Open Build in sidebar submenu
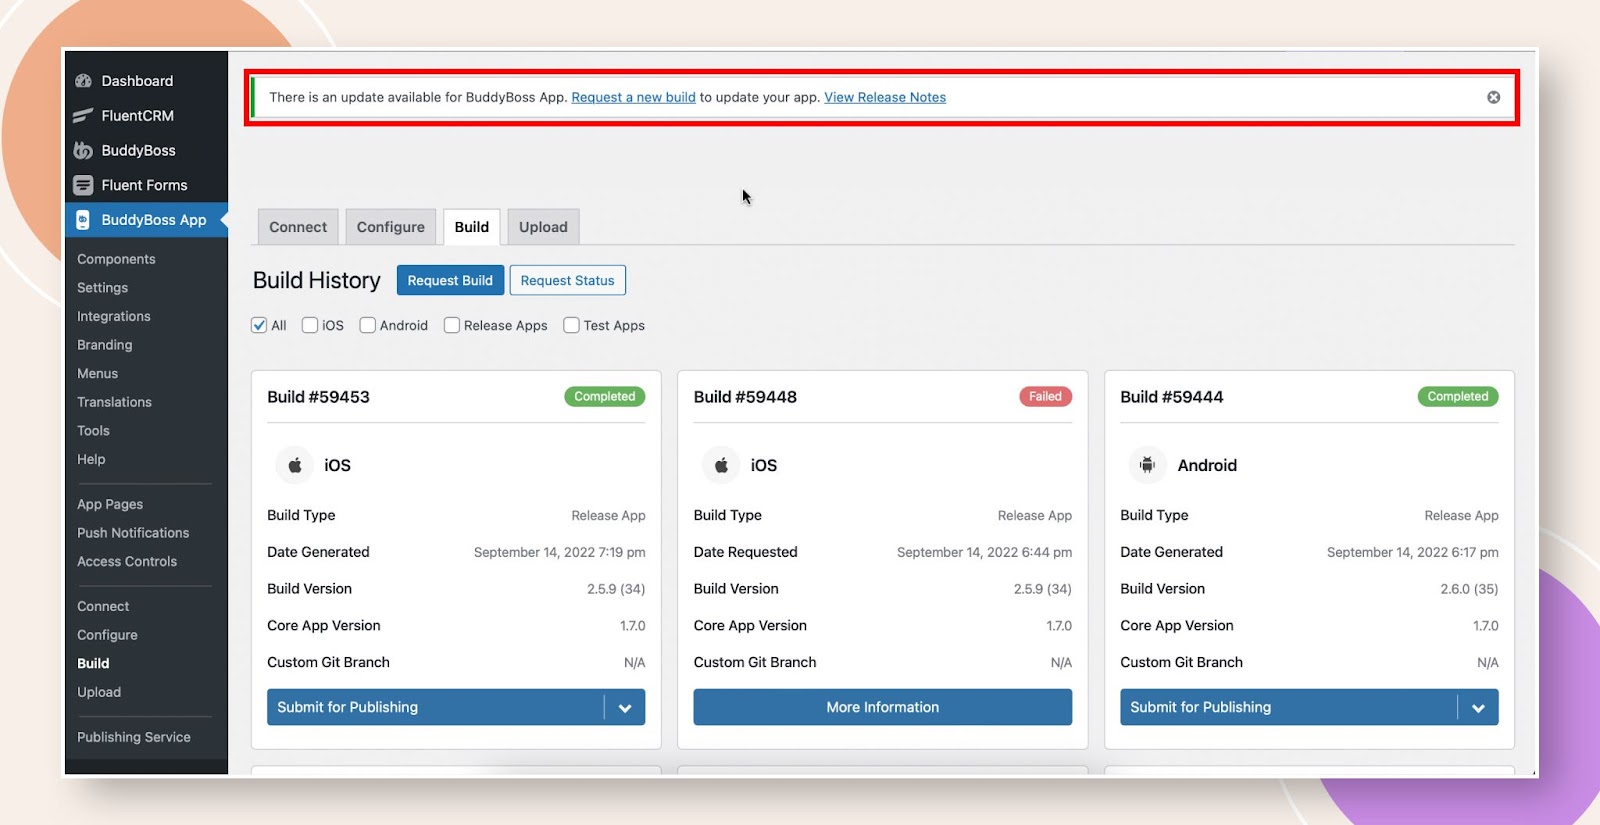This screenshot has width=1600, height=825. pos(93,664)
